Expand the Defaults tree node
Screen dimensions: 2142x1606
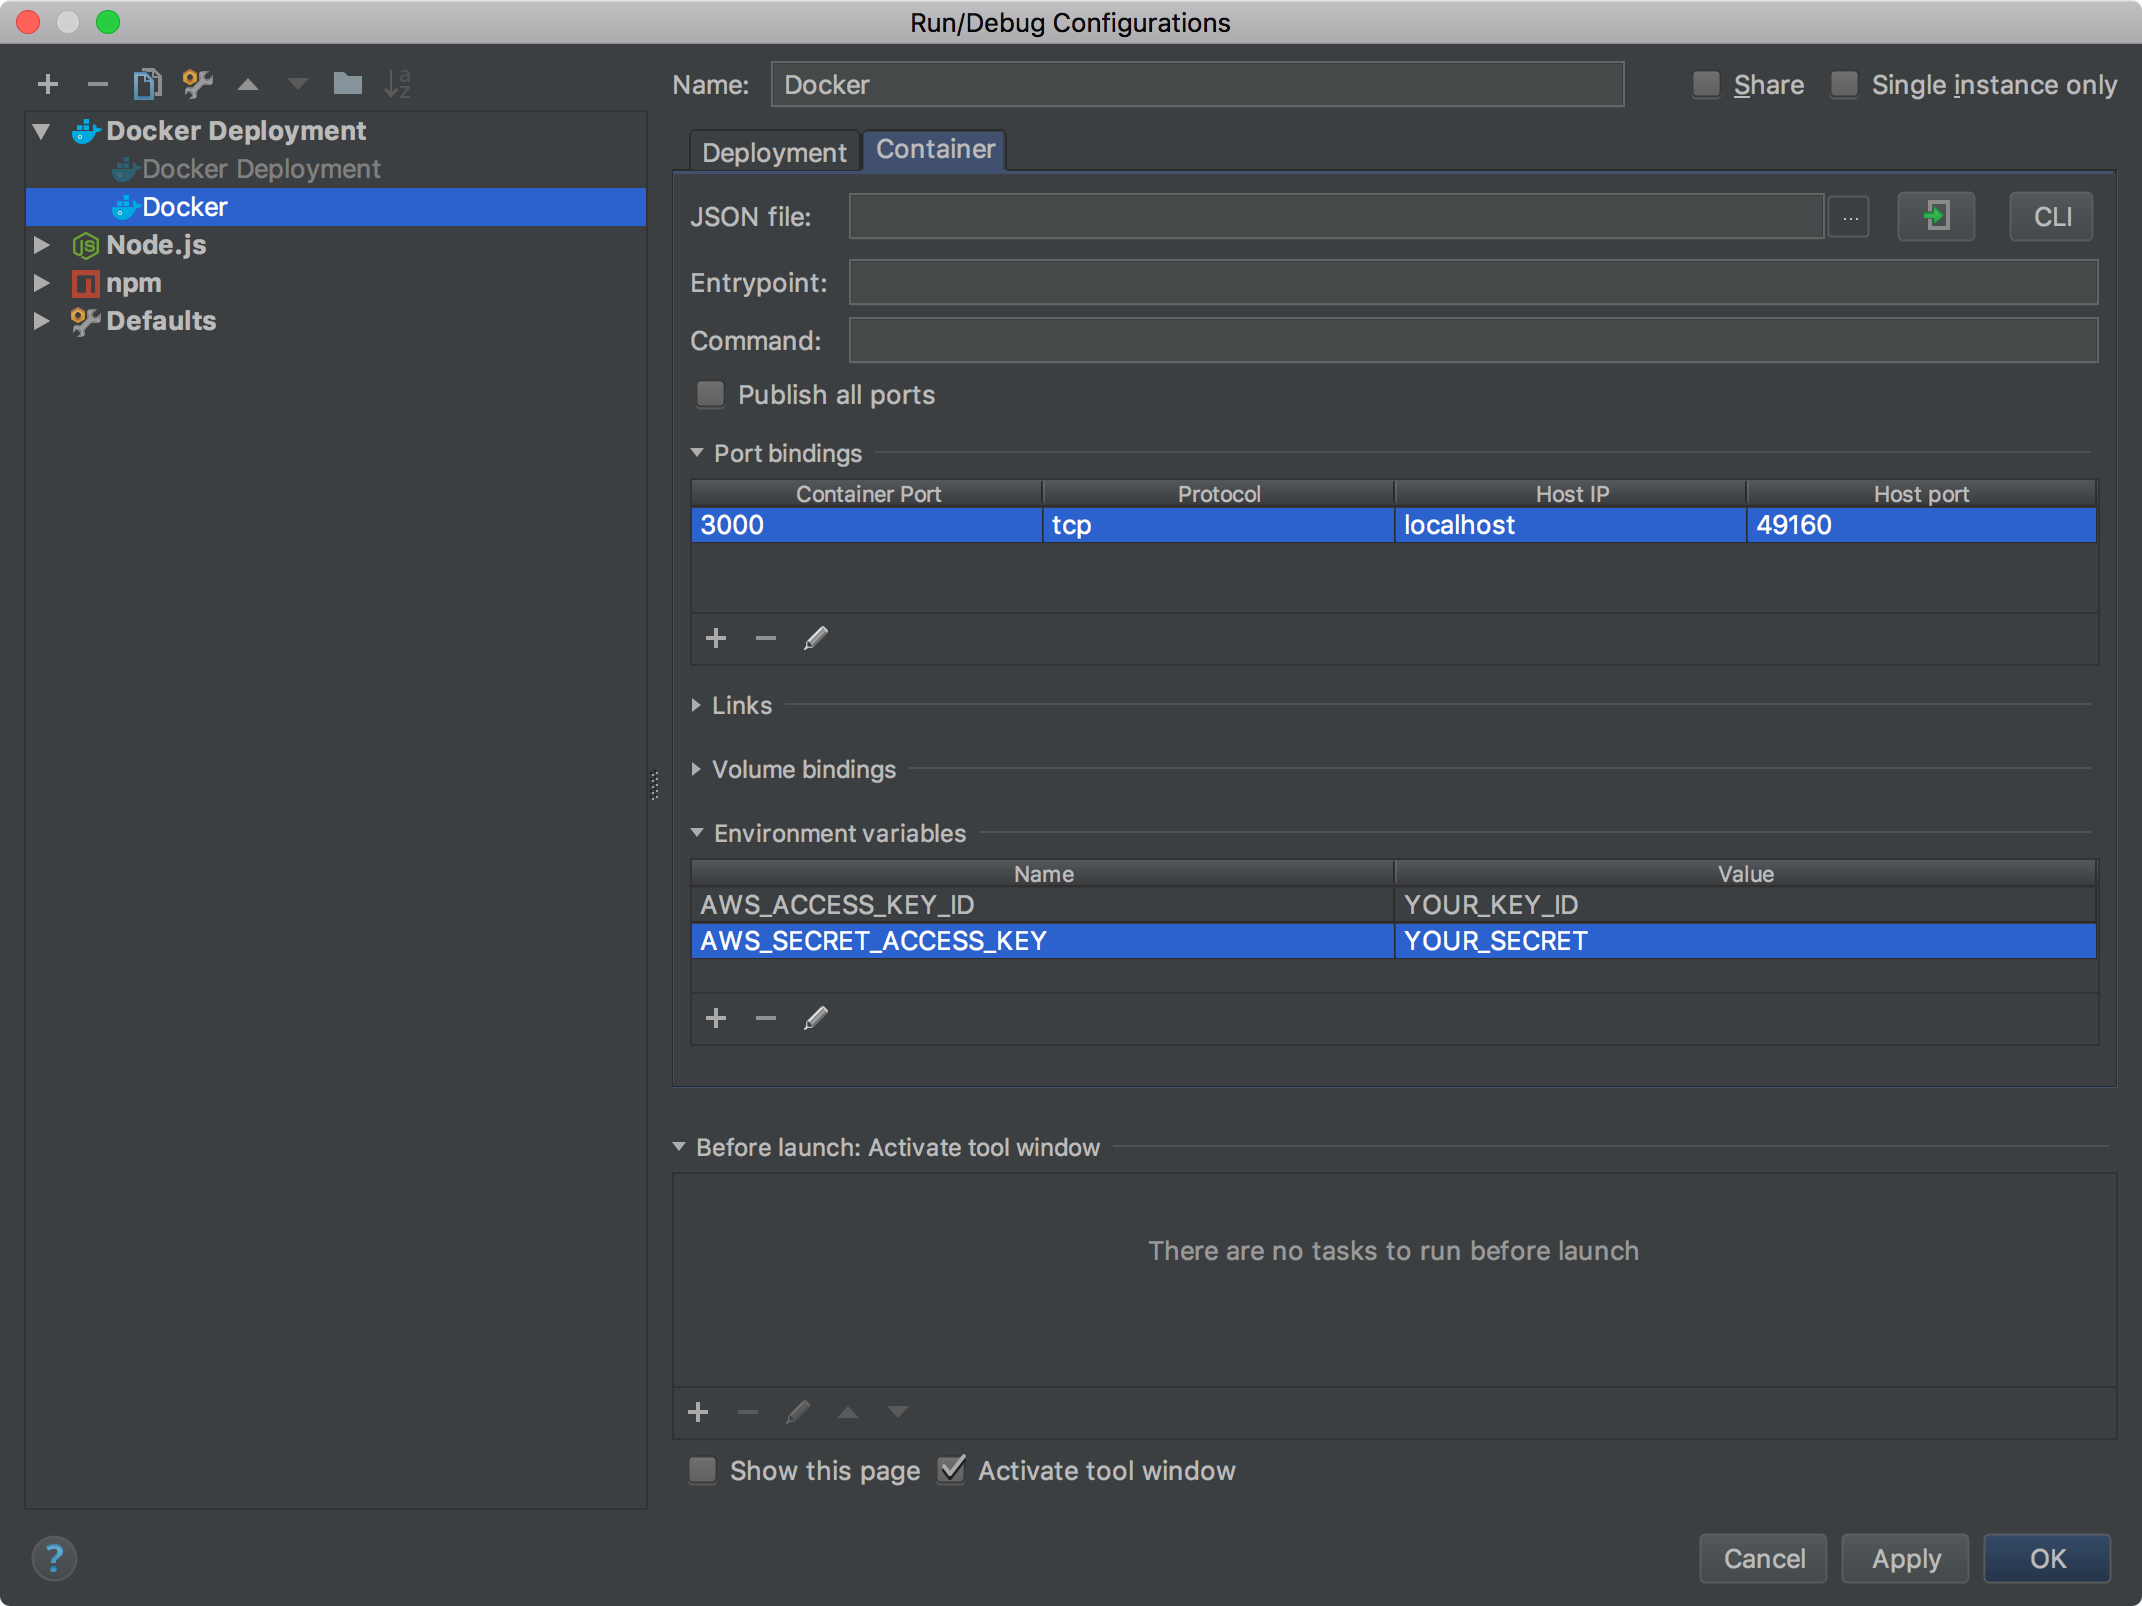tap(41, 321)
